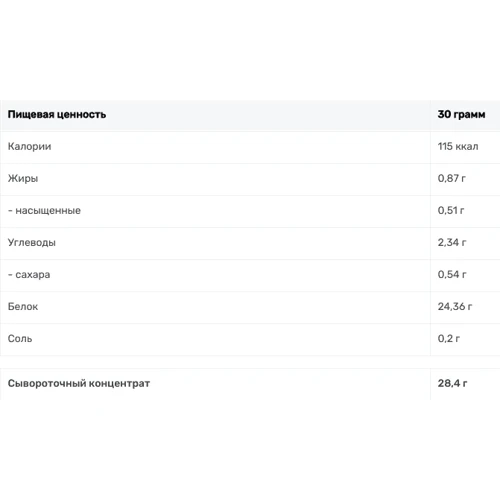Select the 'Жиры' row label

click(x=23, y=178)
